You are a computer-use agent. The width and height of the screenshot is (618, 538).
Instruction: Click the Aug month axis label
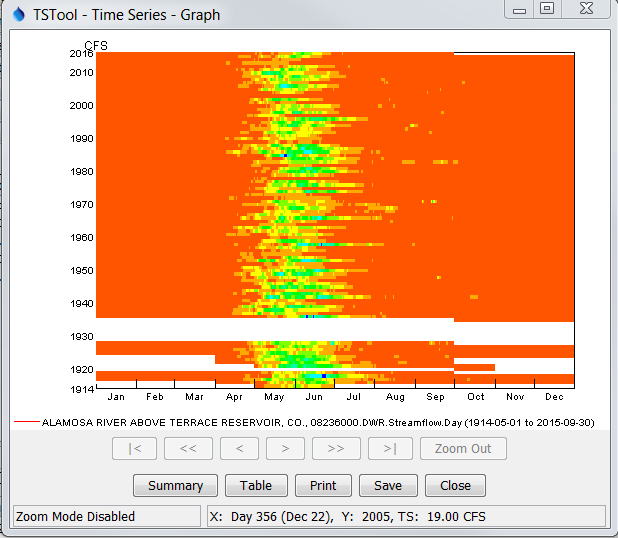[x=395, y=397]
